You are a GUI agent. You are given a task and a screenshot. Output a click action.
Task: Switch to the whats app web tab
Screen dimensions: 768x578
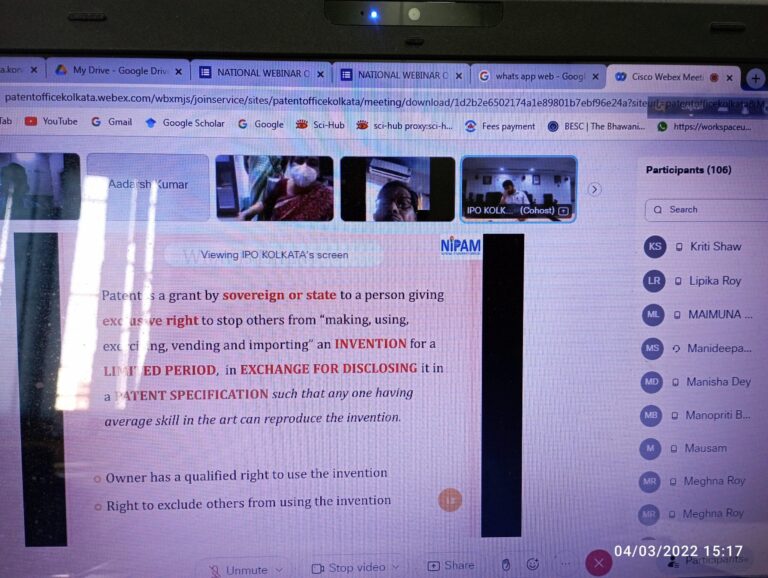[x=533, y=76]
